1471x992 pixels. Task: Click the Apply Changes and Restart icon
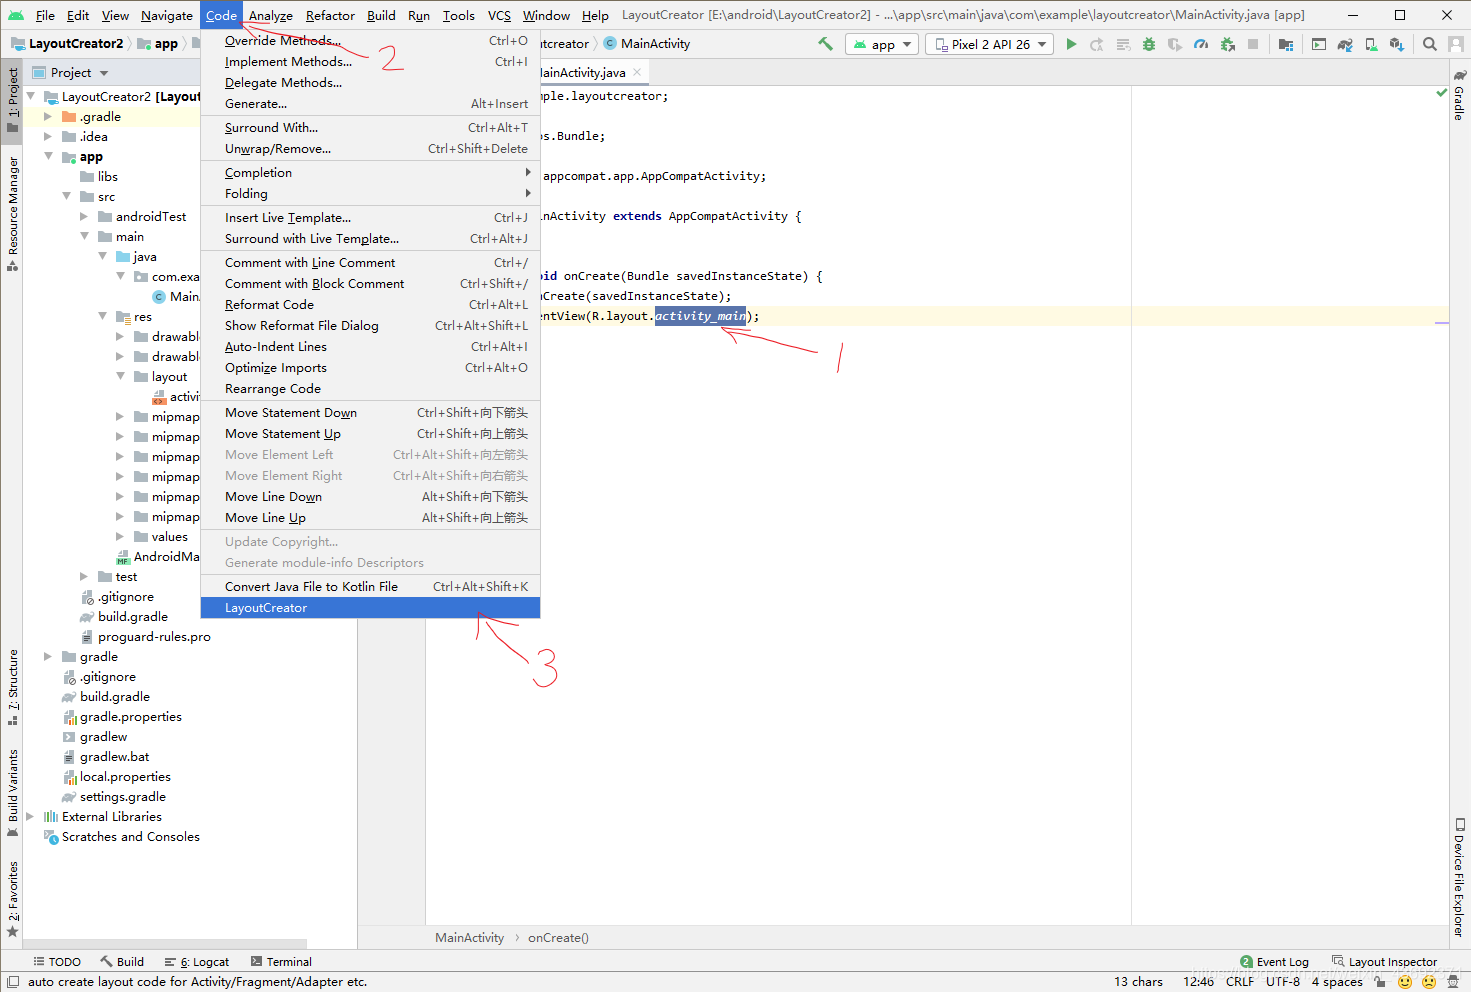1097,44
